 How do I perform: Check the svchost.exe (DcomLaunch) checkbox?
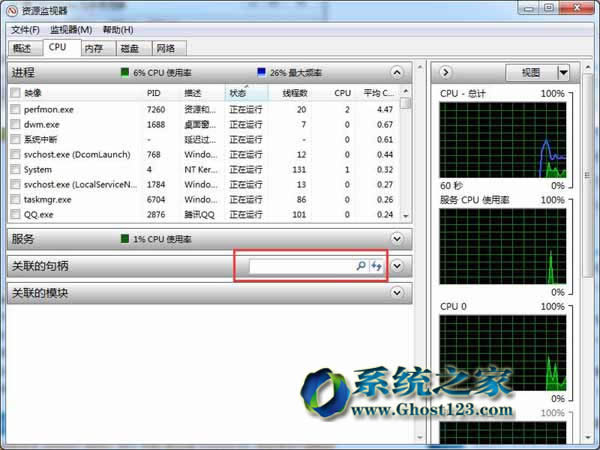(x=15, y=154)
